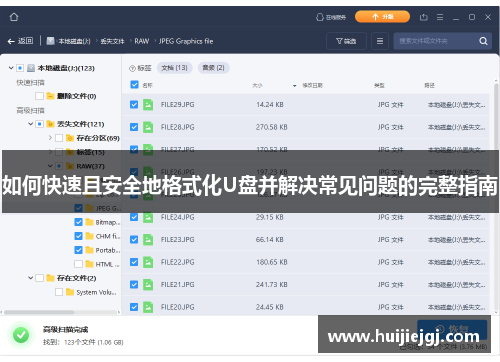Click the 270.58 KB size cell
The image size is (500, 362).
coord(271,127)
